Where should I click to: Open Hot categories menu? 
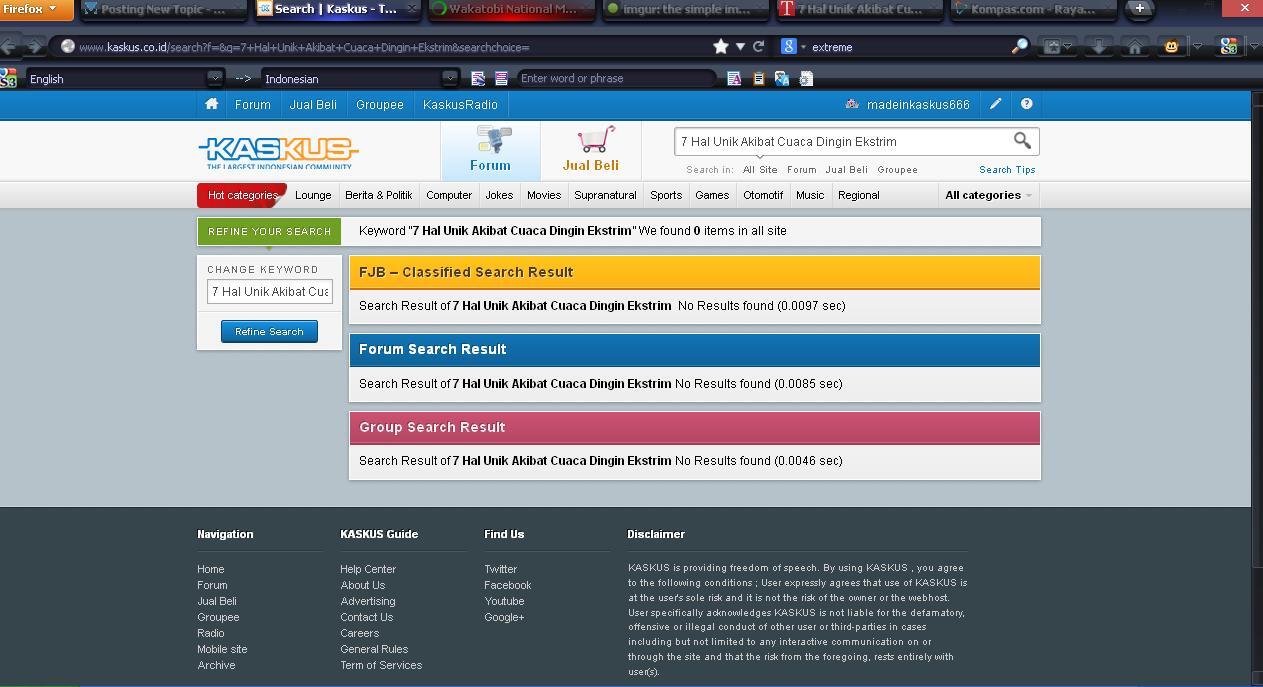tap(242, 195)
